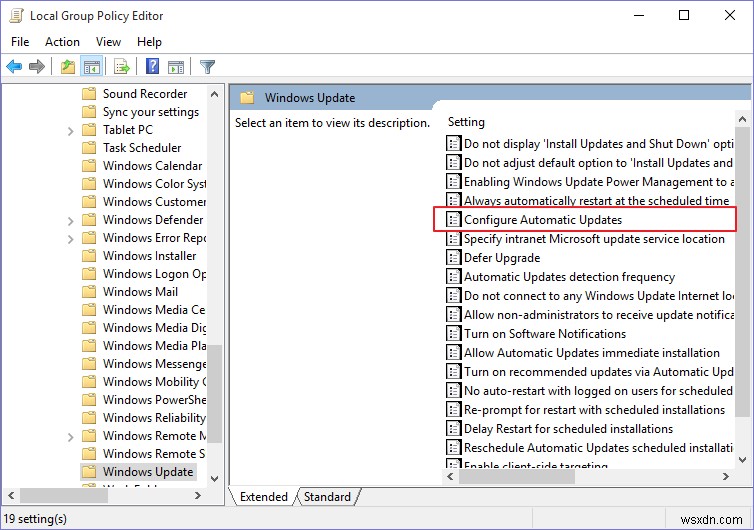Click the tree pane vertical scrollbar thumb

(x=215, y=393)
